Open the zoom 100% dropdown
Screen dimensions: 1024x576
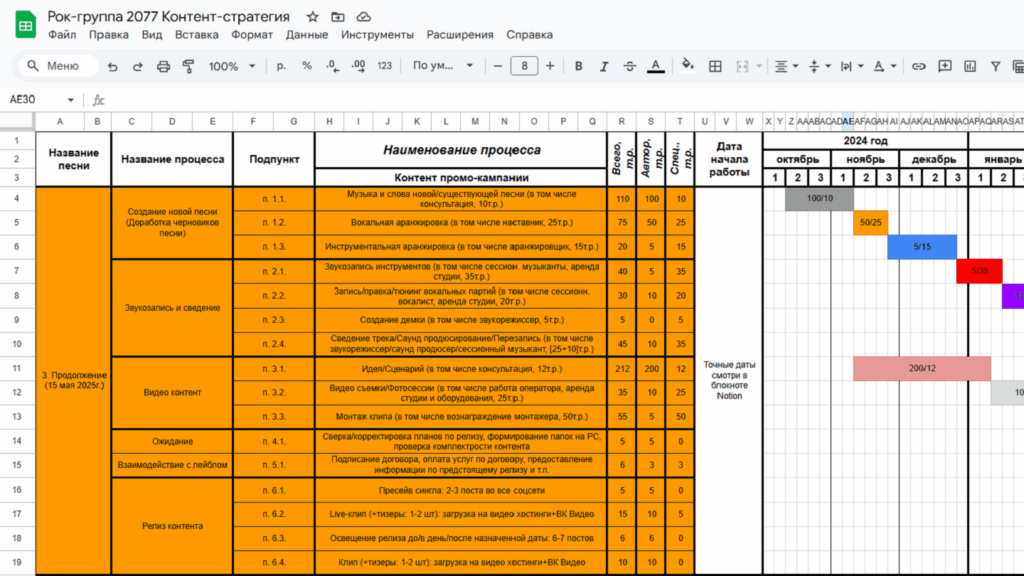pyautogui.click(x=231, y=66)
